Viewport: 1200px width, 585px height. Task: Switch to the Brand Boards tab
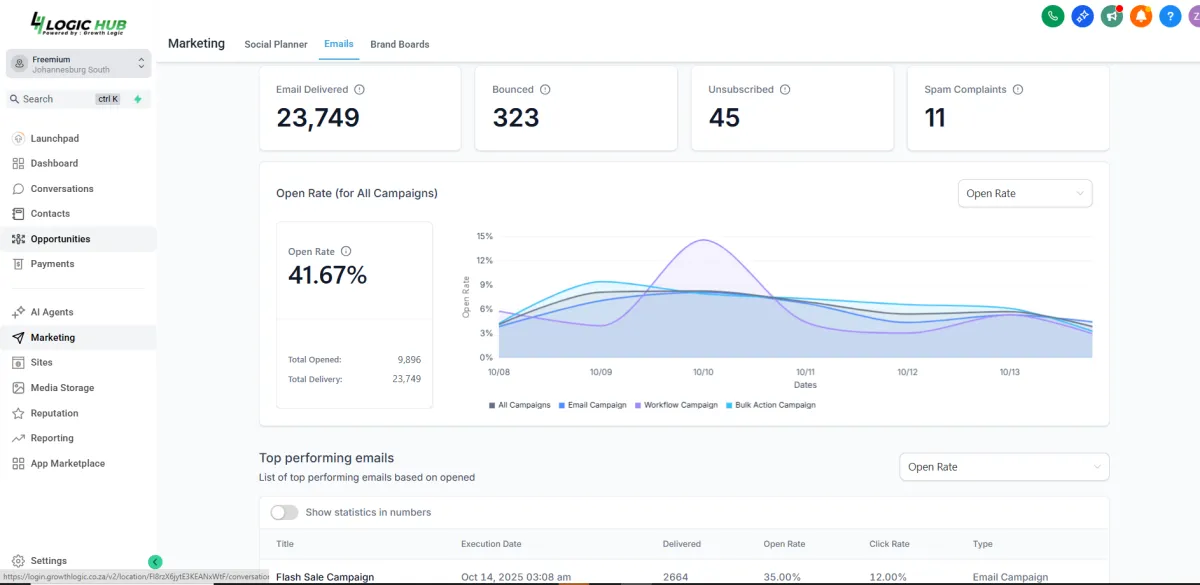click(x=400, y=44)
